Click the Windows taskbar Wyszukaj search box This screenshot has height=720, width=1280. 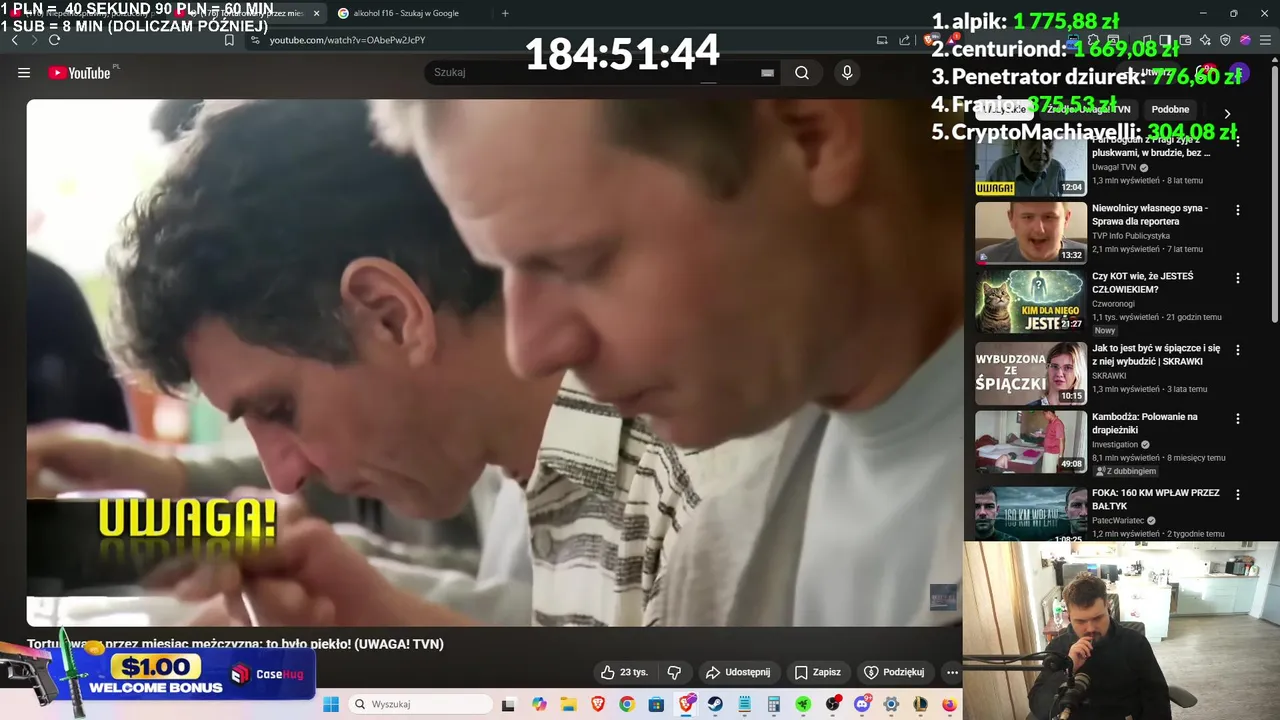tap(422, 704)
